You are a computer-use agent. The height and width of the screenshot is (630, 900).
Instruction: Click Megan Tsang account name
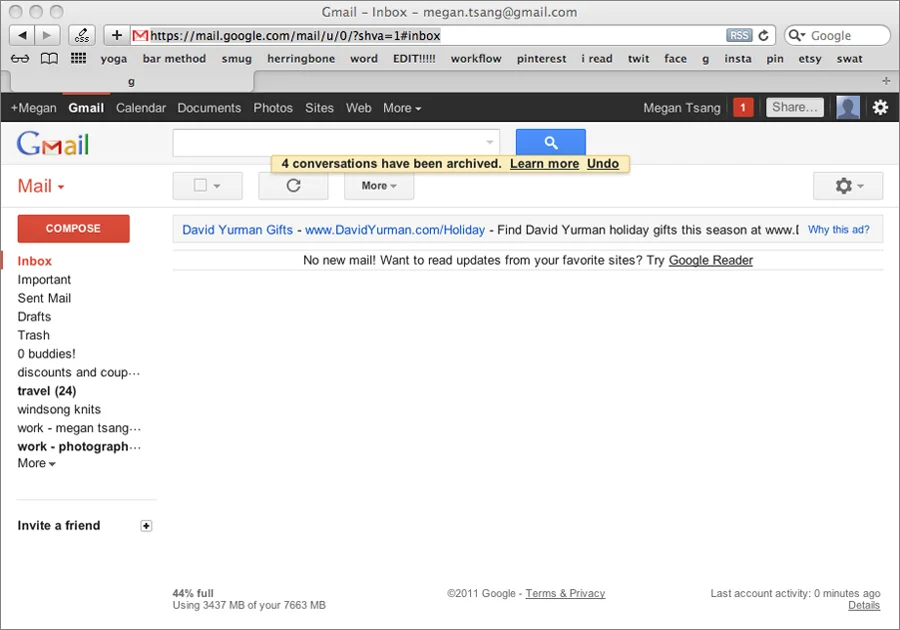pos(681,108)
